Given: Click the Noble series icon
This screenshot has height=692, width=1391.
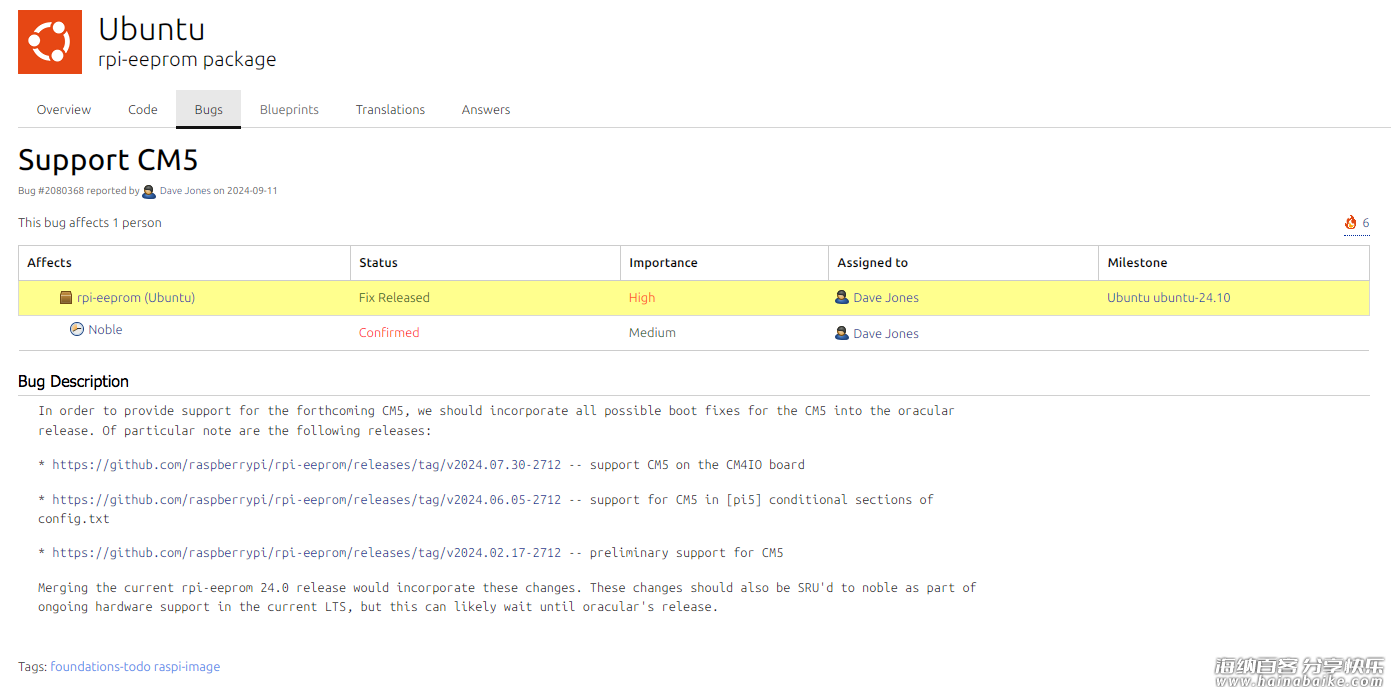Looking at the screenshot, I should 77,329.
